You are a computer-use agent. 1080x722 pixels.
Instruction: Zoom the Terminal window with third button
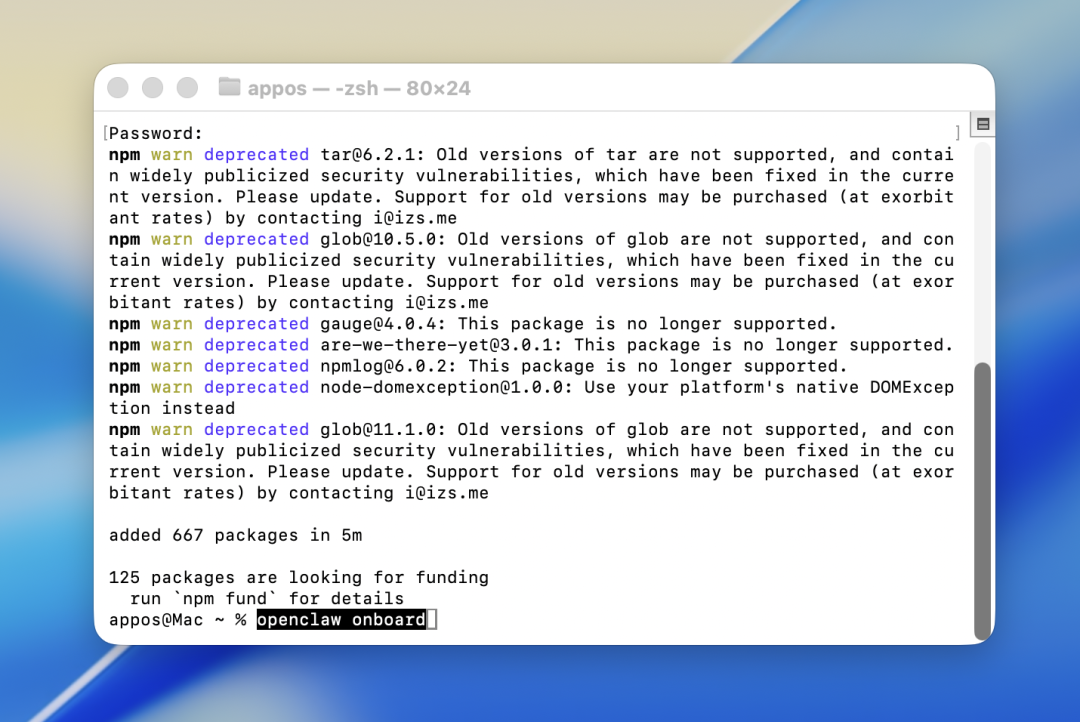pyautogui.click(x=187, y=88)
